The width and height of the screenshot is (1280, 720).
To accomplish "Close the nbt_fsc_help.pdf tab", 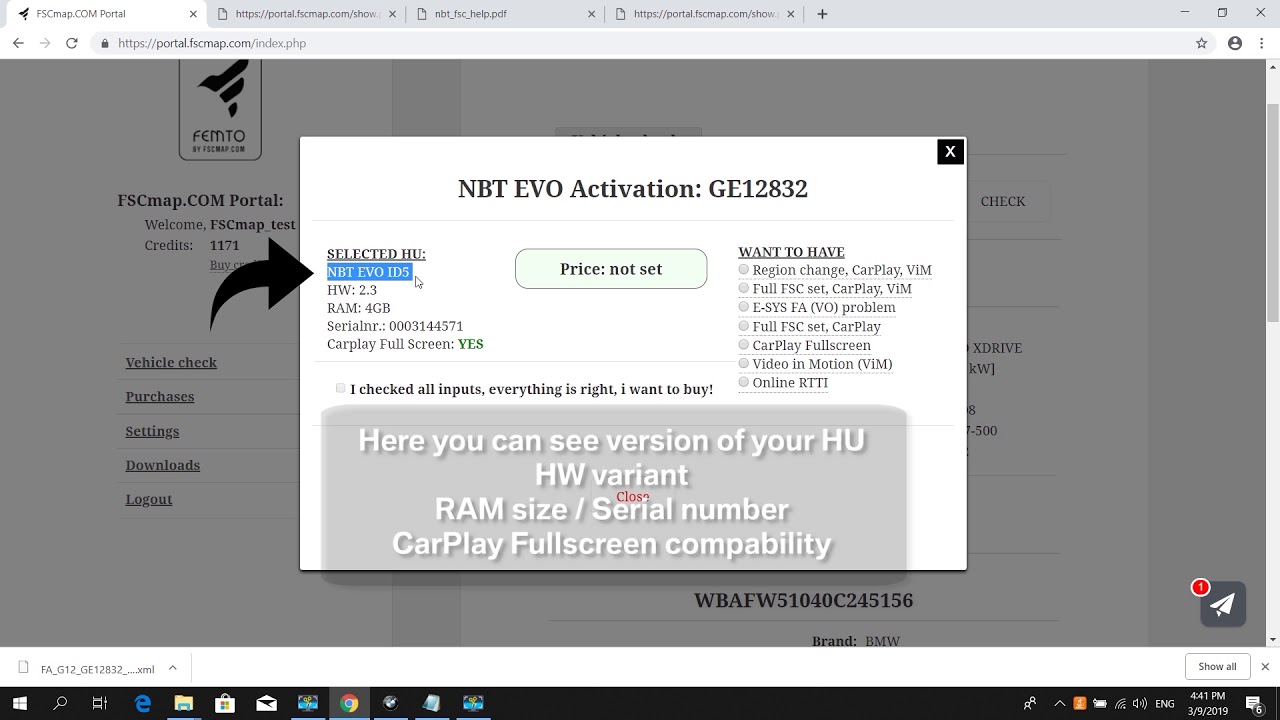I will [592, 14].
